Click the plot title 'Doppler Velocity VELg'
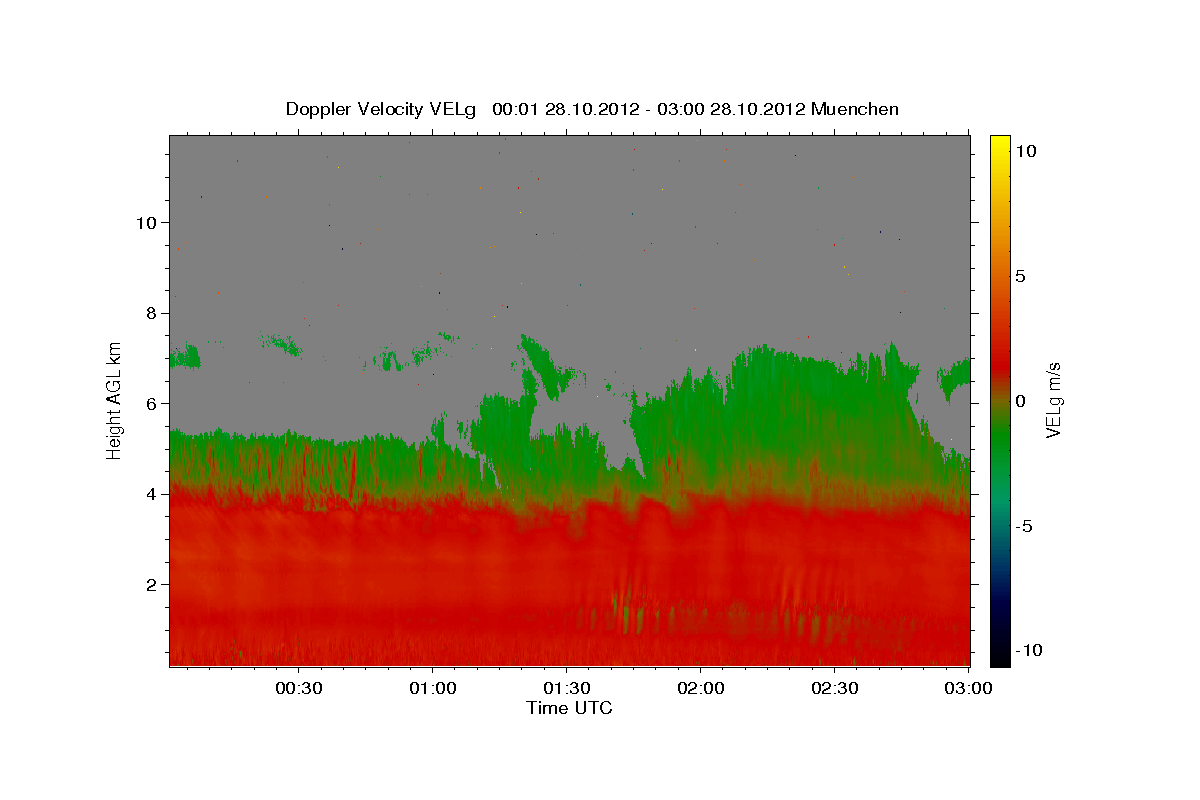This screenshot has height=800, width=1200. point(383,109)
